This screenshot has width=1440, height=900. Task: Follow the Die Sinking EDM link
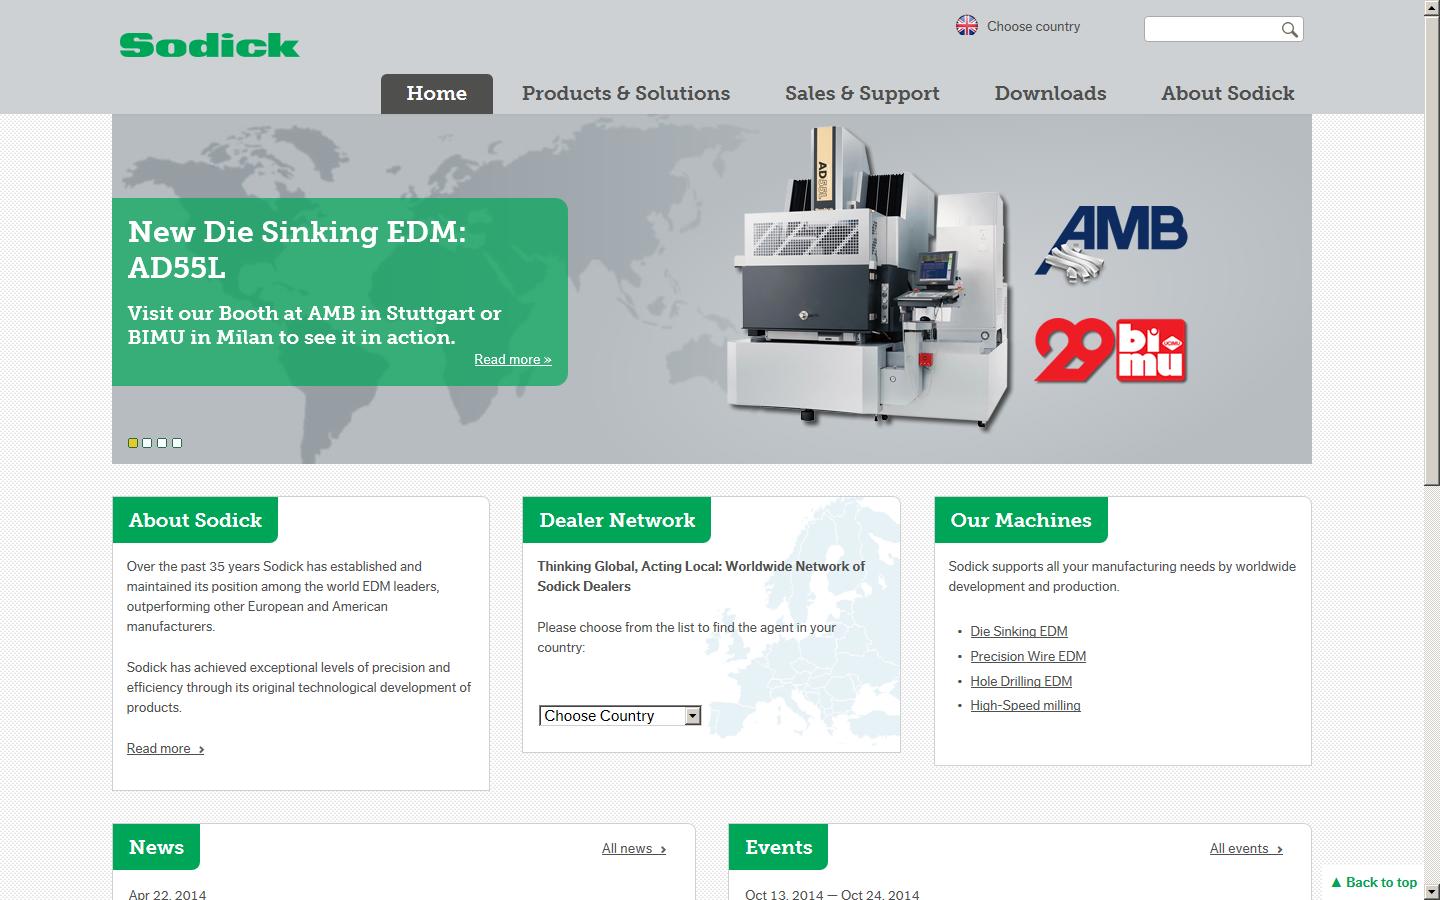point(1018,631)
